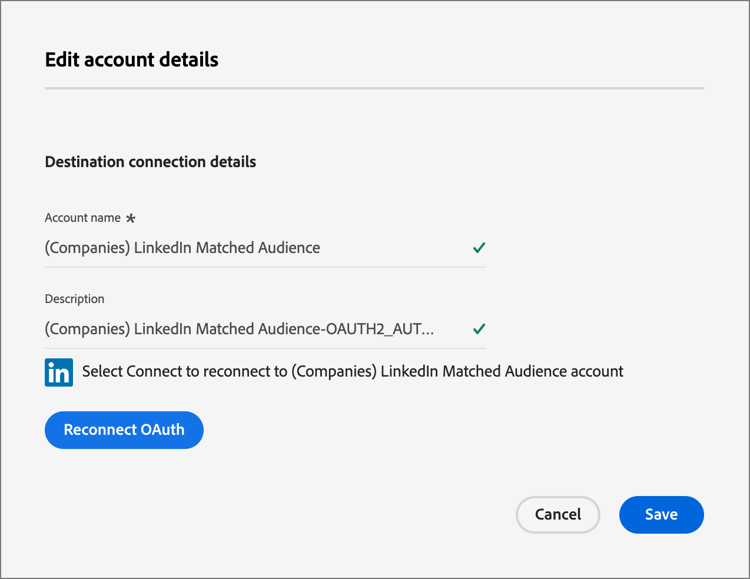Focus the Account name input field
The height and width of the screenshot is (579, 750).
pyautogui.click(x=250, y=248)
